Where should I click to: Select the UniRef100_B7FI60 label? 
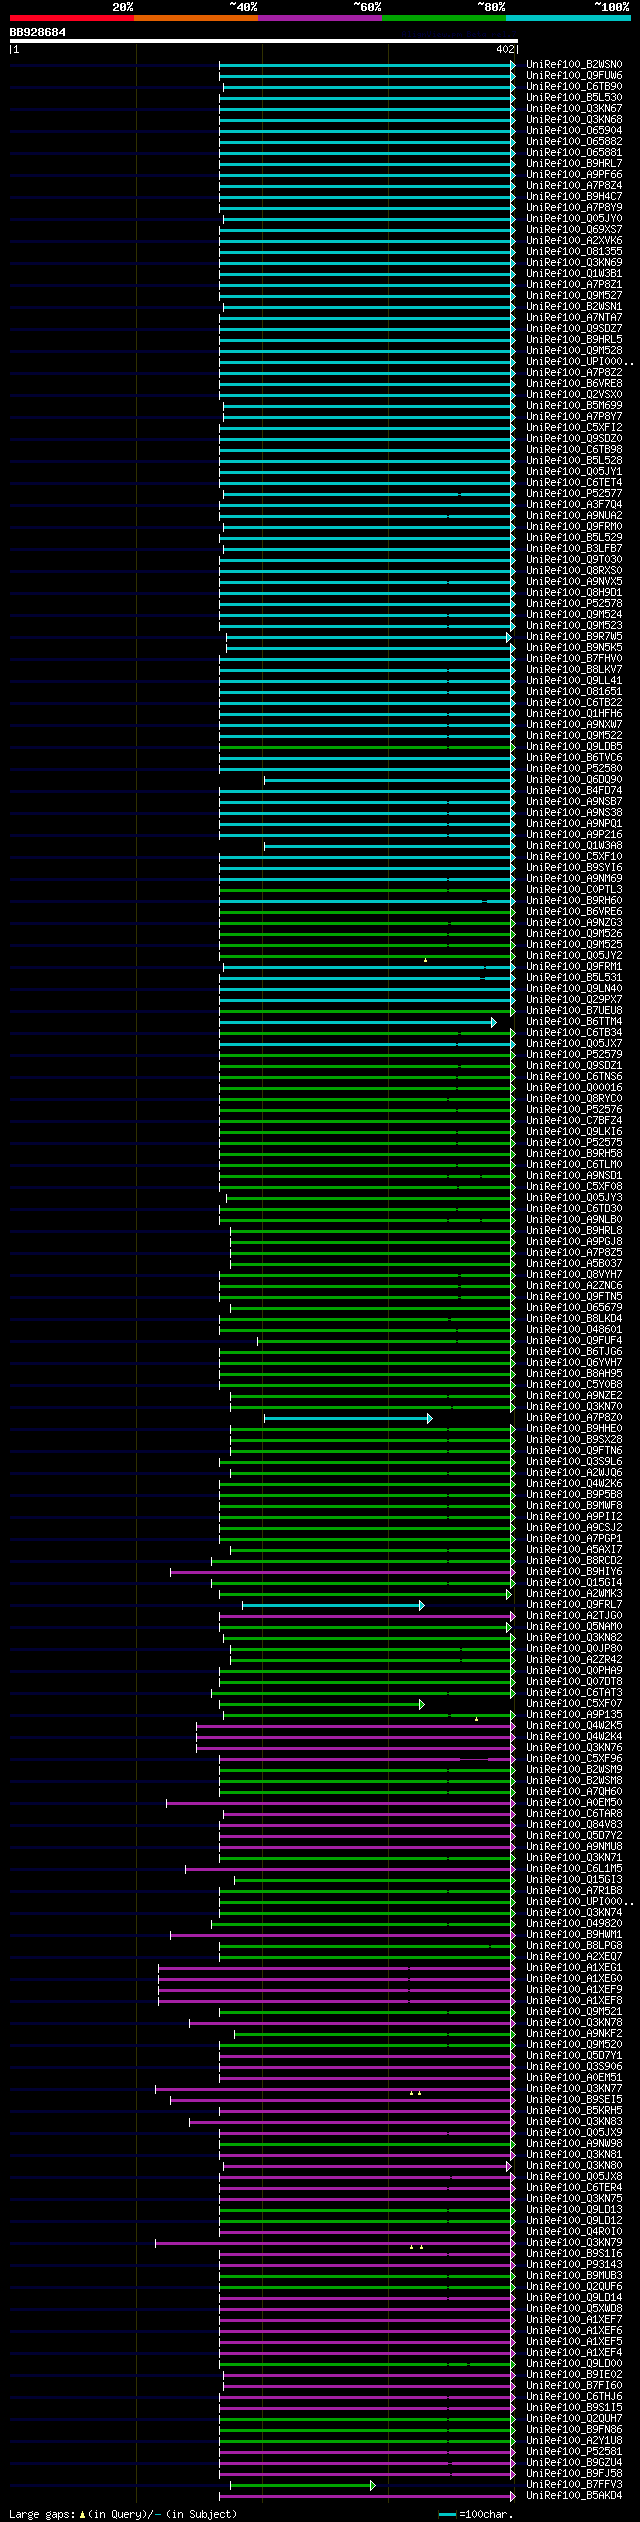pyautogui.click(x=574, y=2386)
